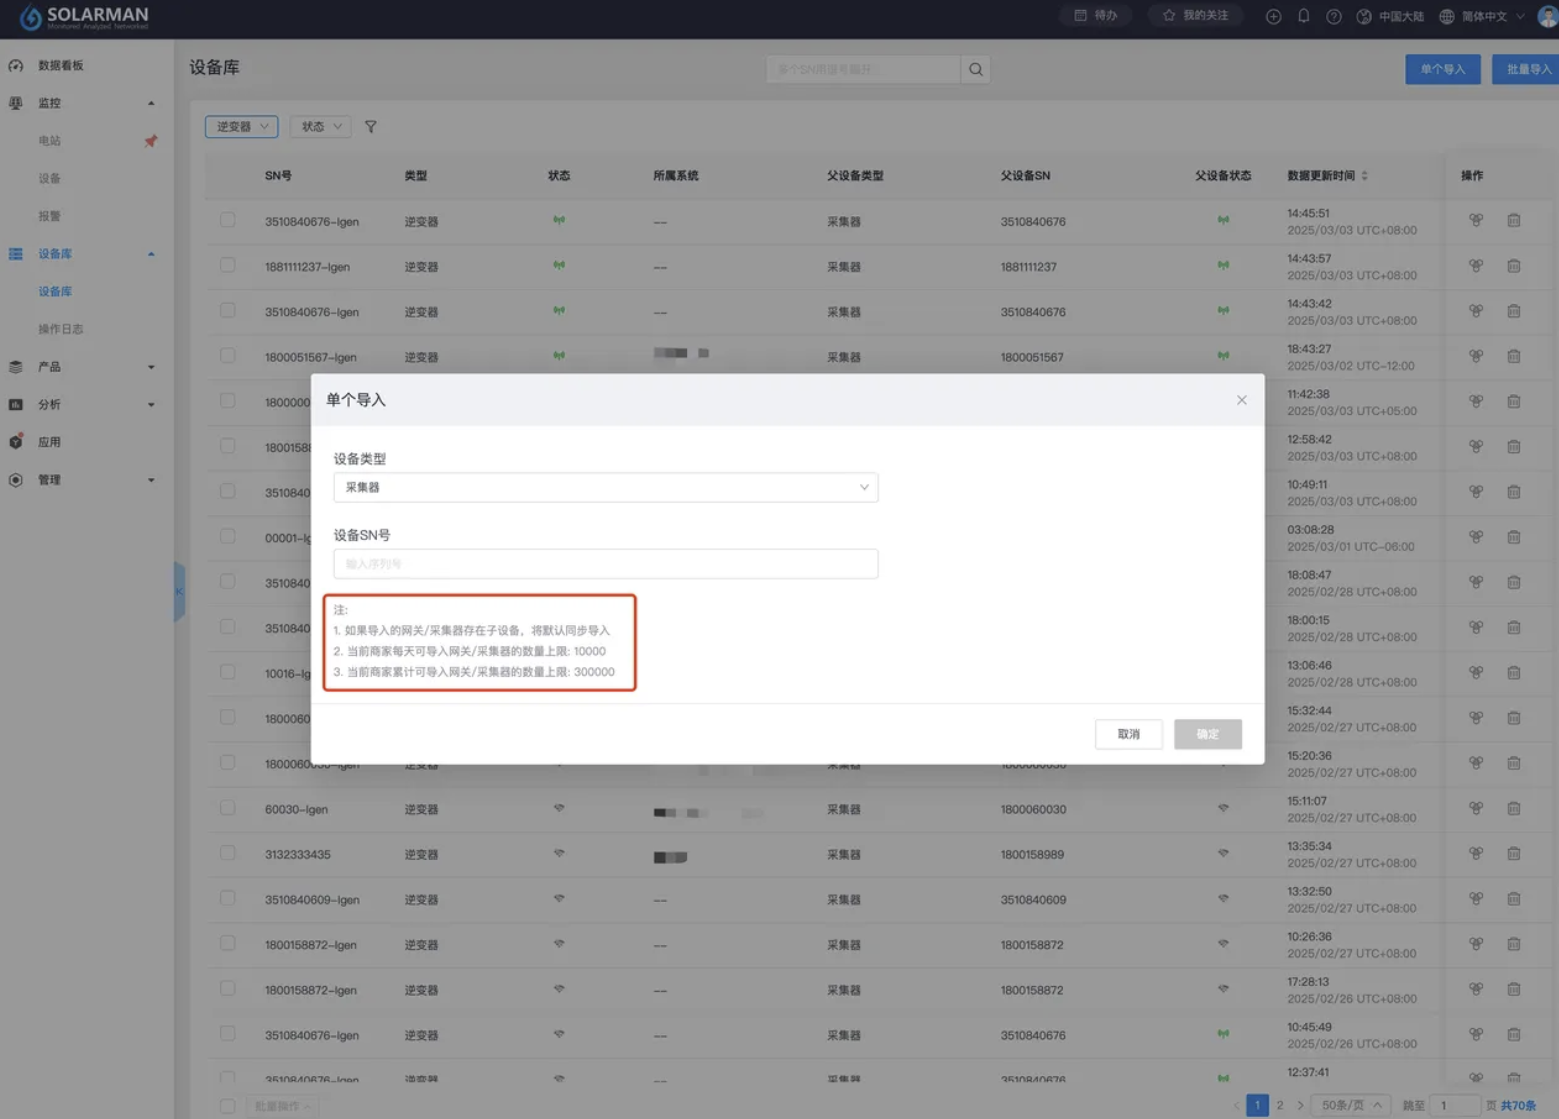Click the plus icon in the top bar
The height and width of the screenshot is (1119, 1559).
(x=1273, y=16)
